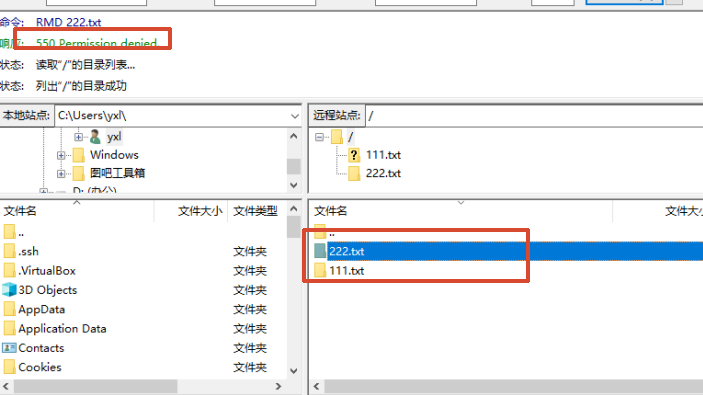Viewport: 703px width, 395px height.
Task: Click local tree scrollbar down arrow
Action: pos(294,185)
